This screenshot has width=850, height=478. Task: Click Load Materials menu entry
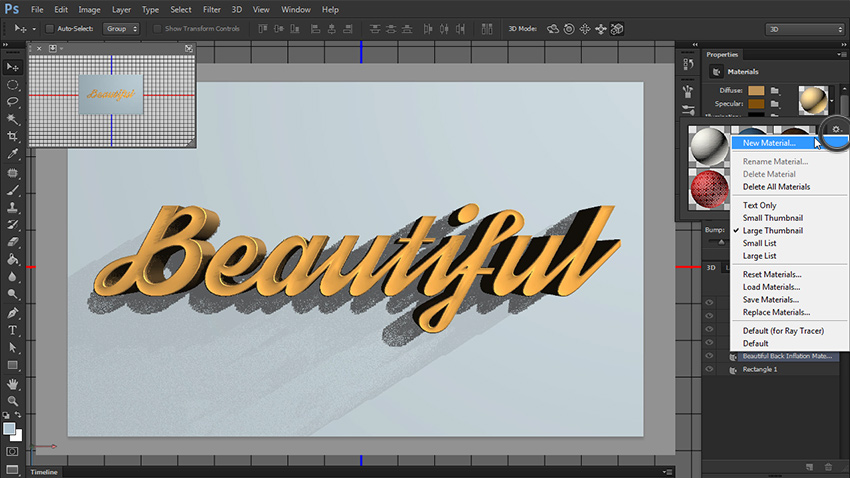(771, 287)
